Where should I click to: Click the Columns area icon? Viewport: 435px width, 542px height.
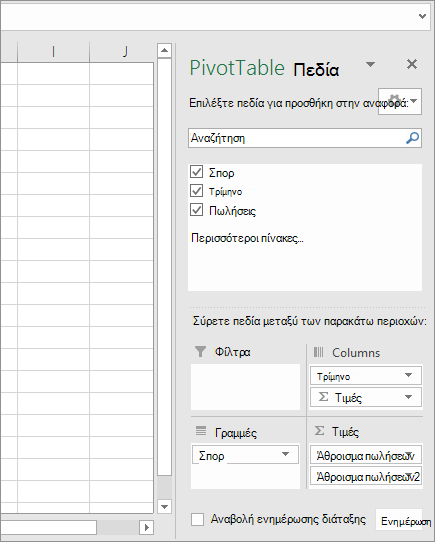[x=318, y=352]
